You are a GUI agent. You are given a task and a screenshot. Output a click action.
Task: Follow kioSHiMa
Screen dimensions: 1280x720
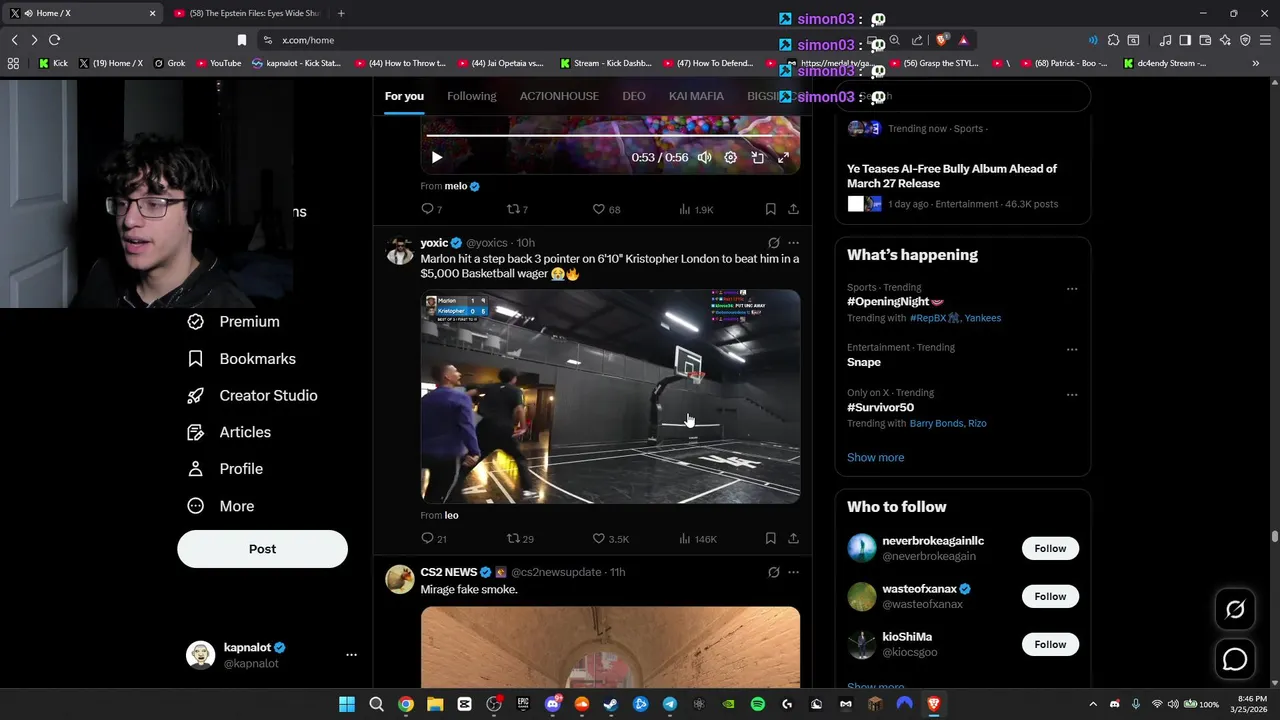click(1050, 644)
